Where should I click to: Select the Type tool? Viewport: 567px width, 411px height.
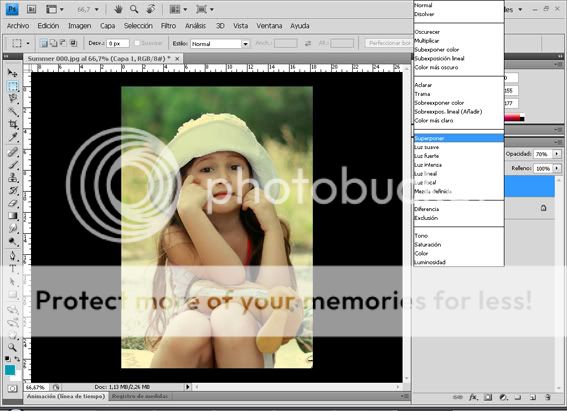13,269
